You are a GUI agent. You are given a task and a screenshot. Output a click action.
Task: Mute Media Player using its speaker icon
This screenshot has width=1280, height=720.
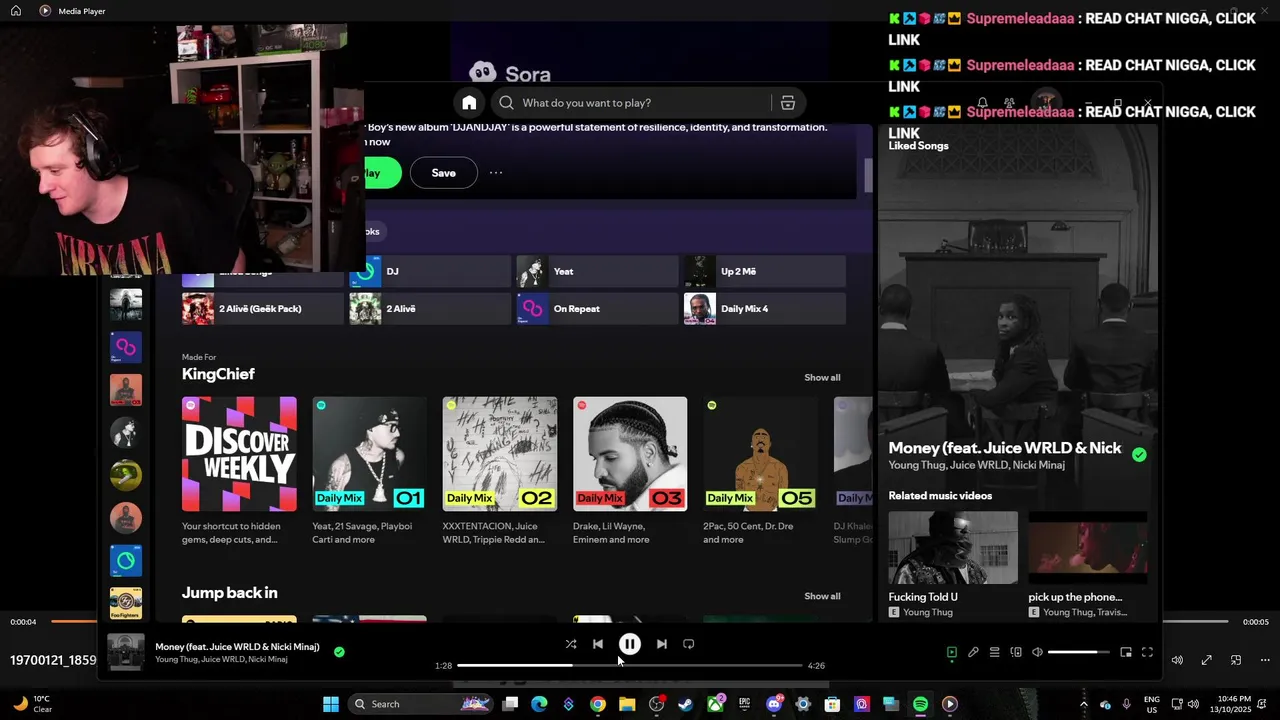click(x=1177, y=660)
